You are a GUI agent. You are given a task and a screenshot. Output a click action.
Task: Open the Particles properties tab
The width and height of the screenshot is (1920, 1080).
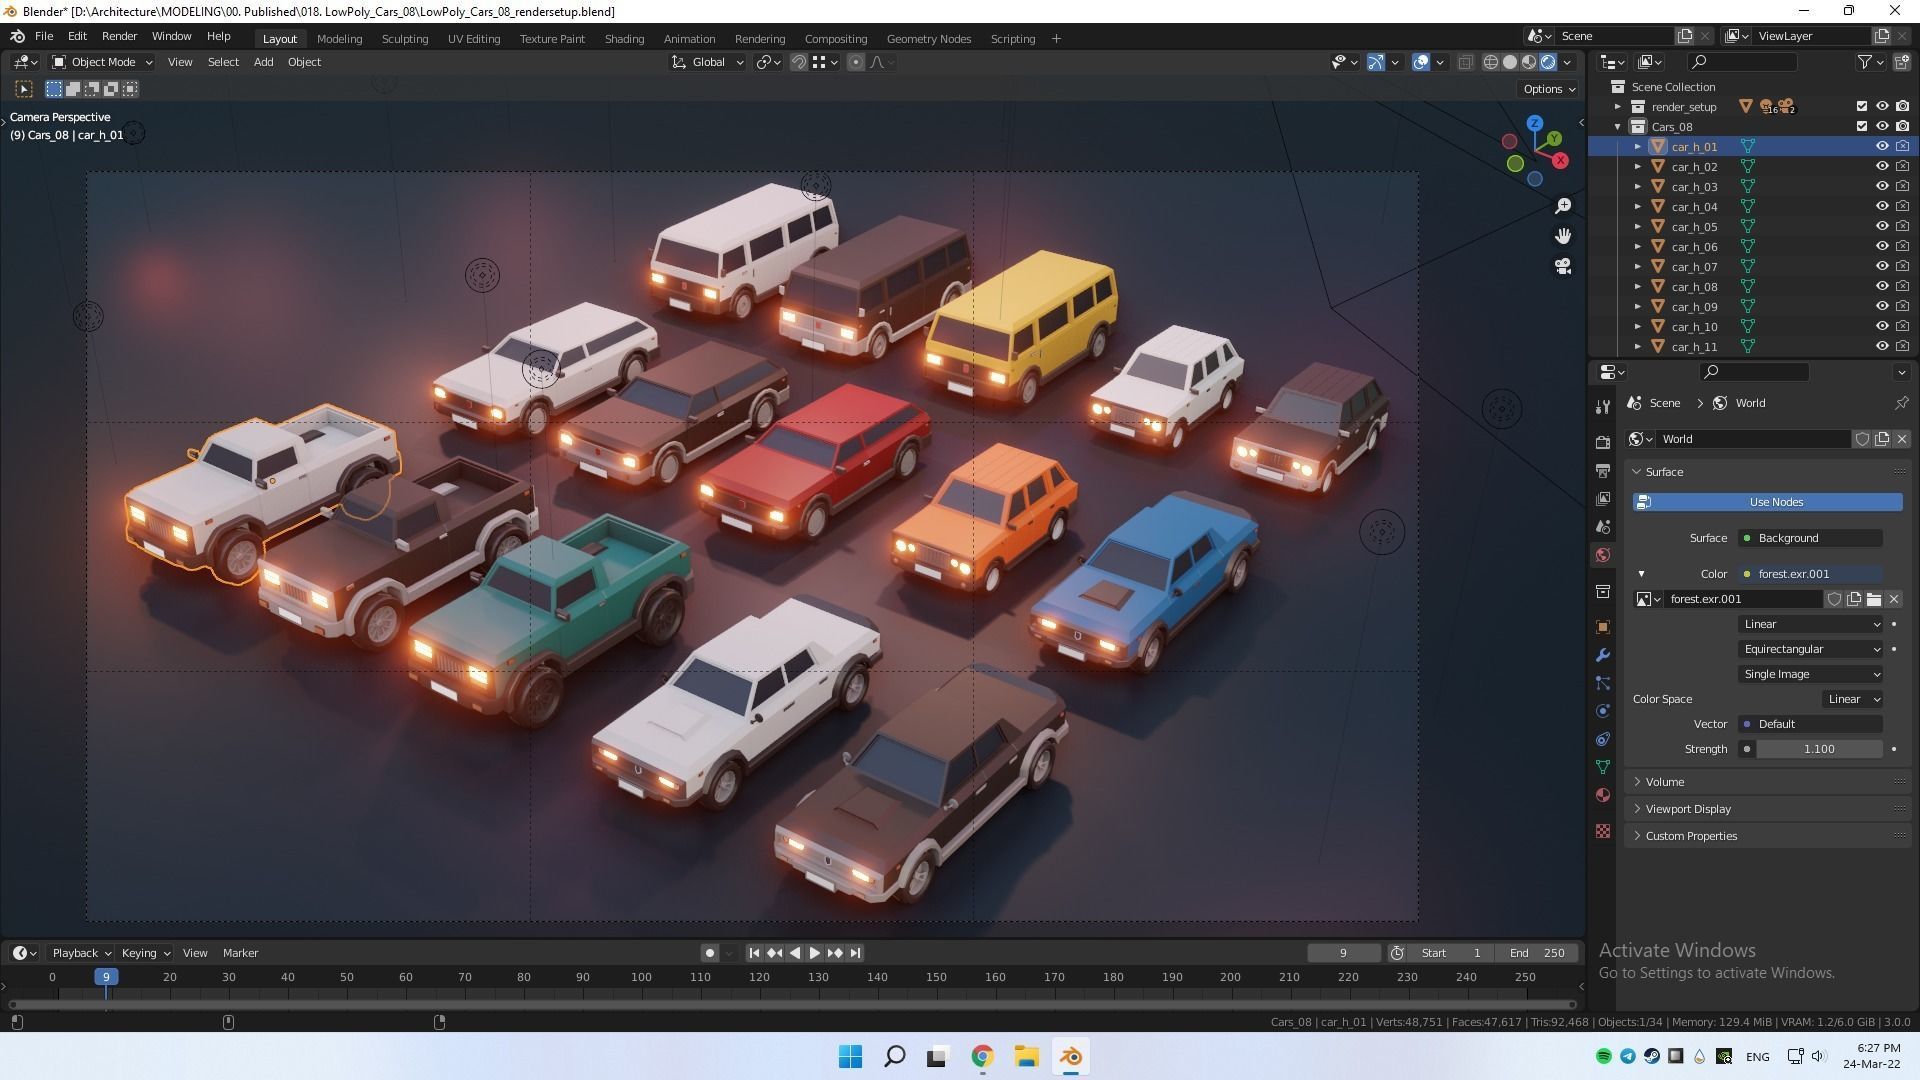[x=1603, y=683]
